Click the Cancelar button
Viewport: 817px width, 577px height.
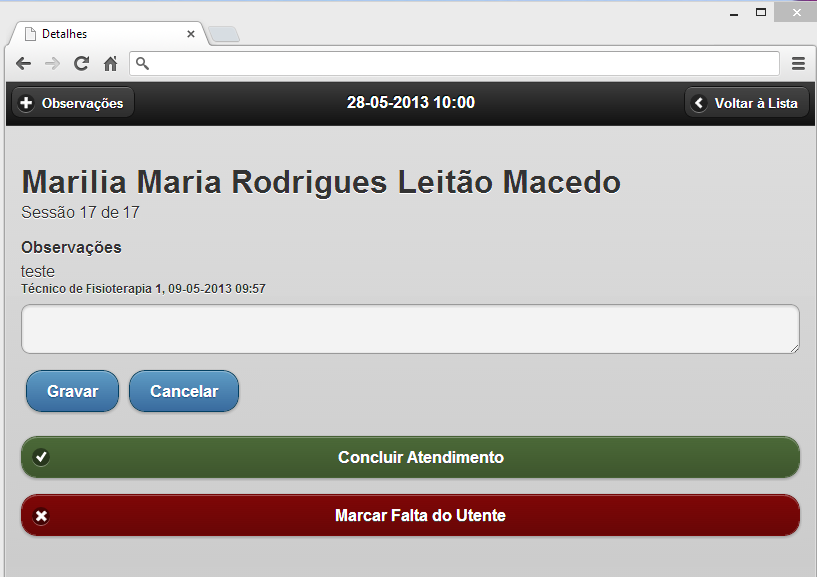tap(184, 391)
